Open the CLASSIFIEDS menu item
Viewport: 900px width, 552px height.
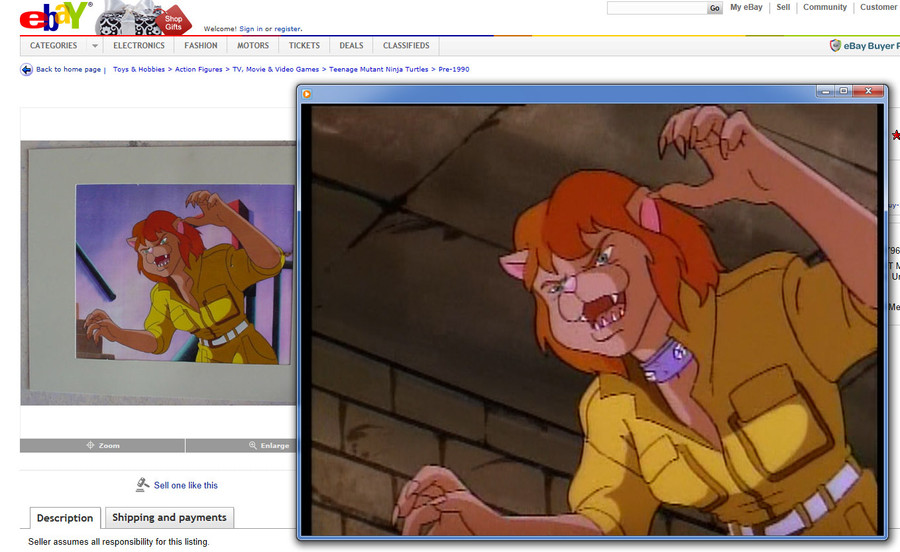pos(406,45)
